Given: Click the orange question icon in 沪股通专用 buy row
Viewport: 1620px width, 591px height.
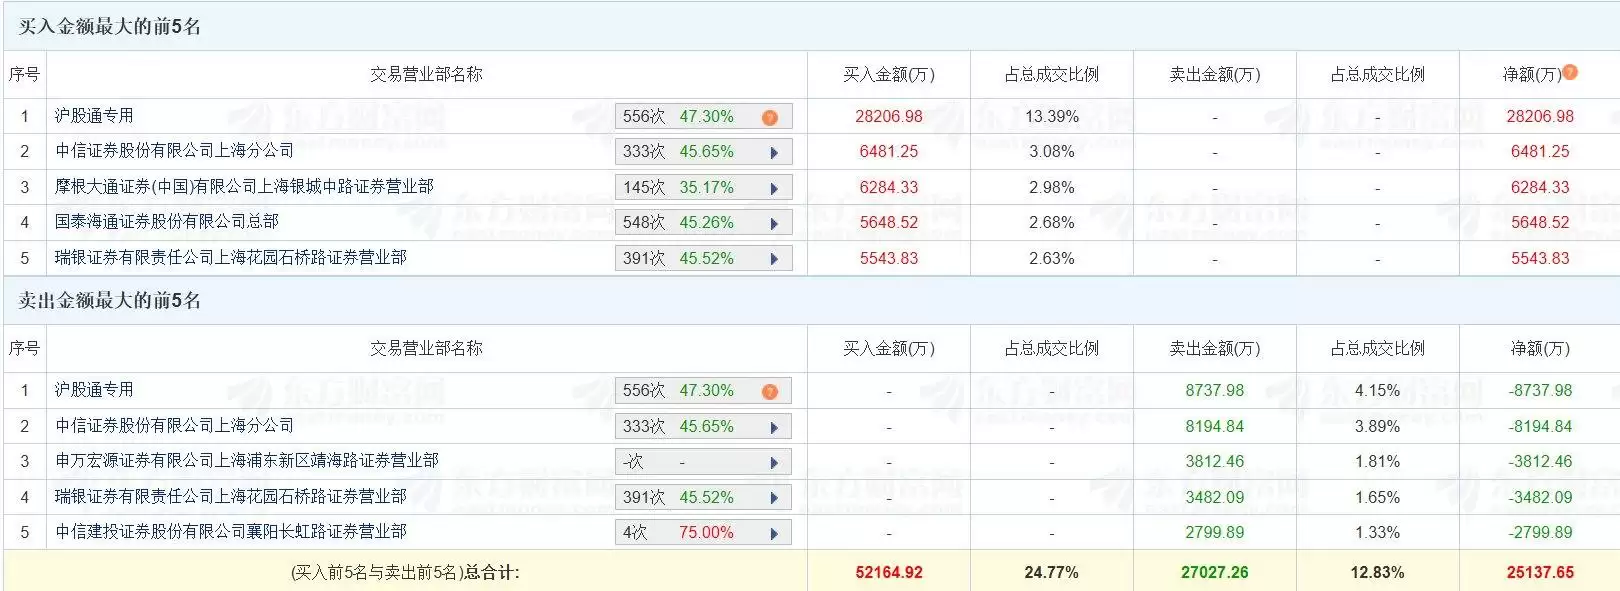Looking at the screenshot, I should click(x=769, y=117).
